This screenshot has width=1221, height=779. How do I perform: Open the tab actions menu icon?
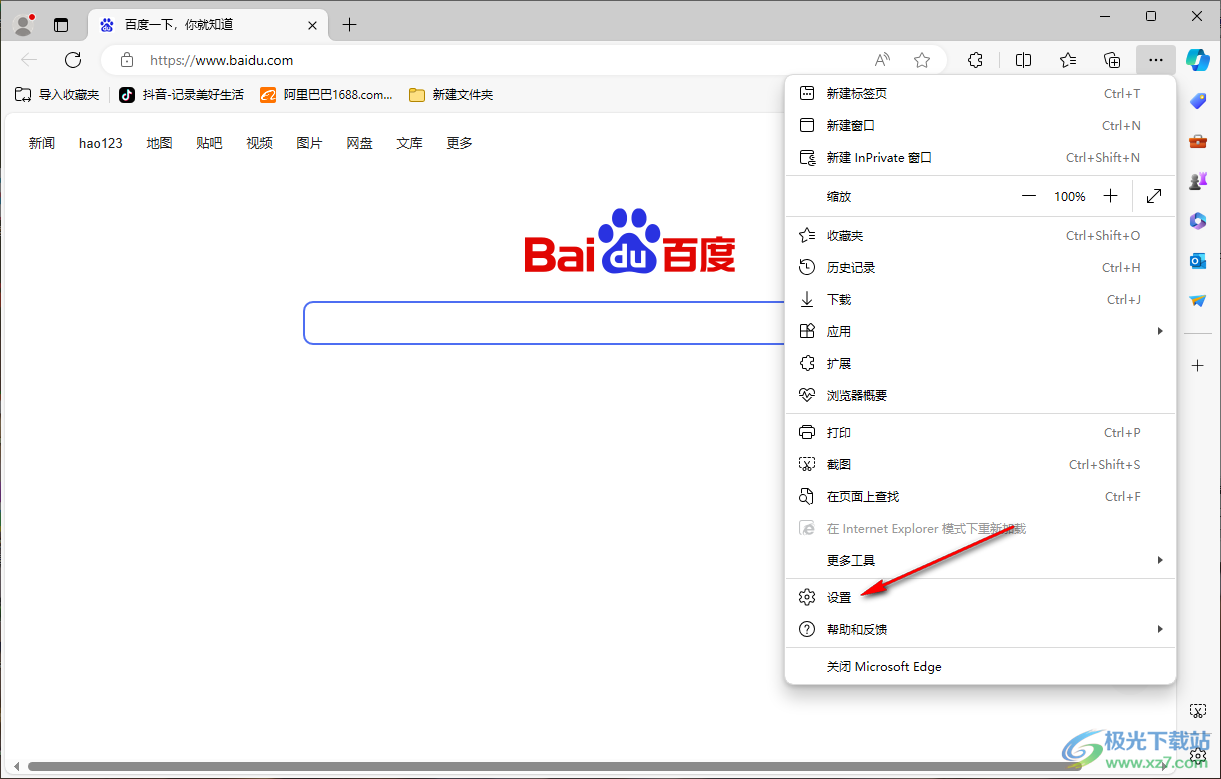pyautogui.click(x=61, y=24)
